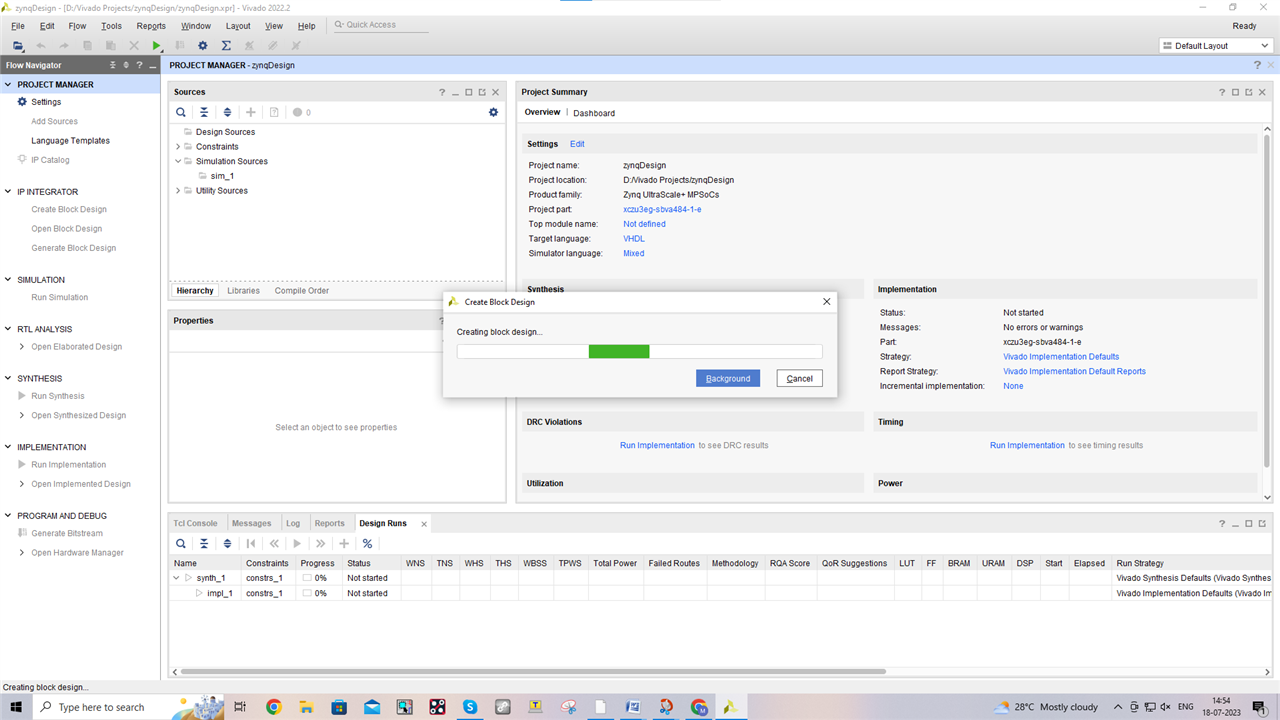The image size is (1280, 720).
Task: Select sim_1 in Sources tree
Action: coord(222,176)
